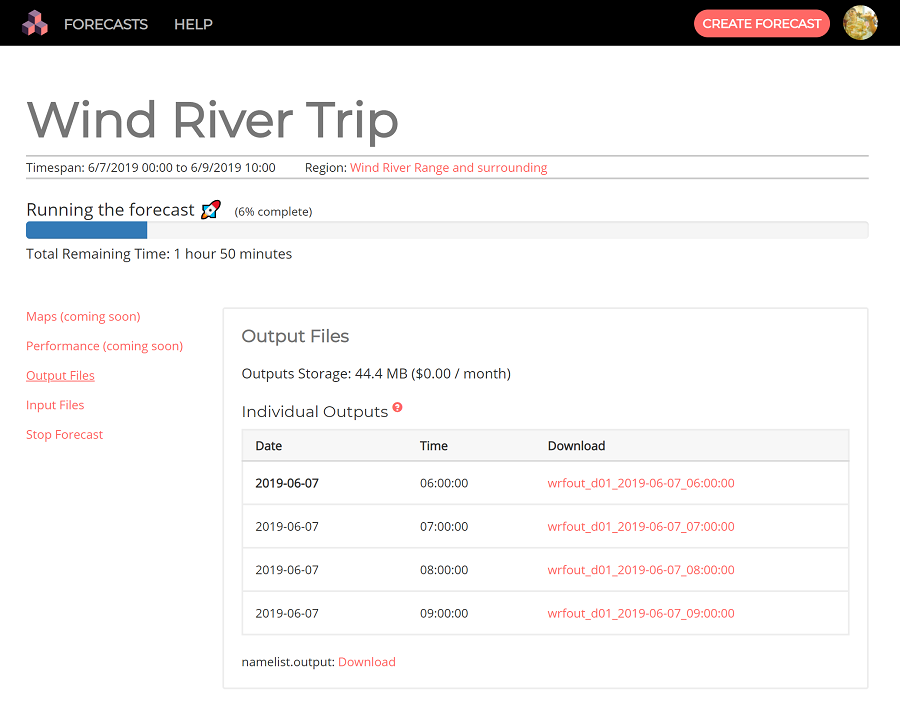Select Maps (coming soon) sidebar link
The image size is (900, 717).
83,317
